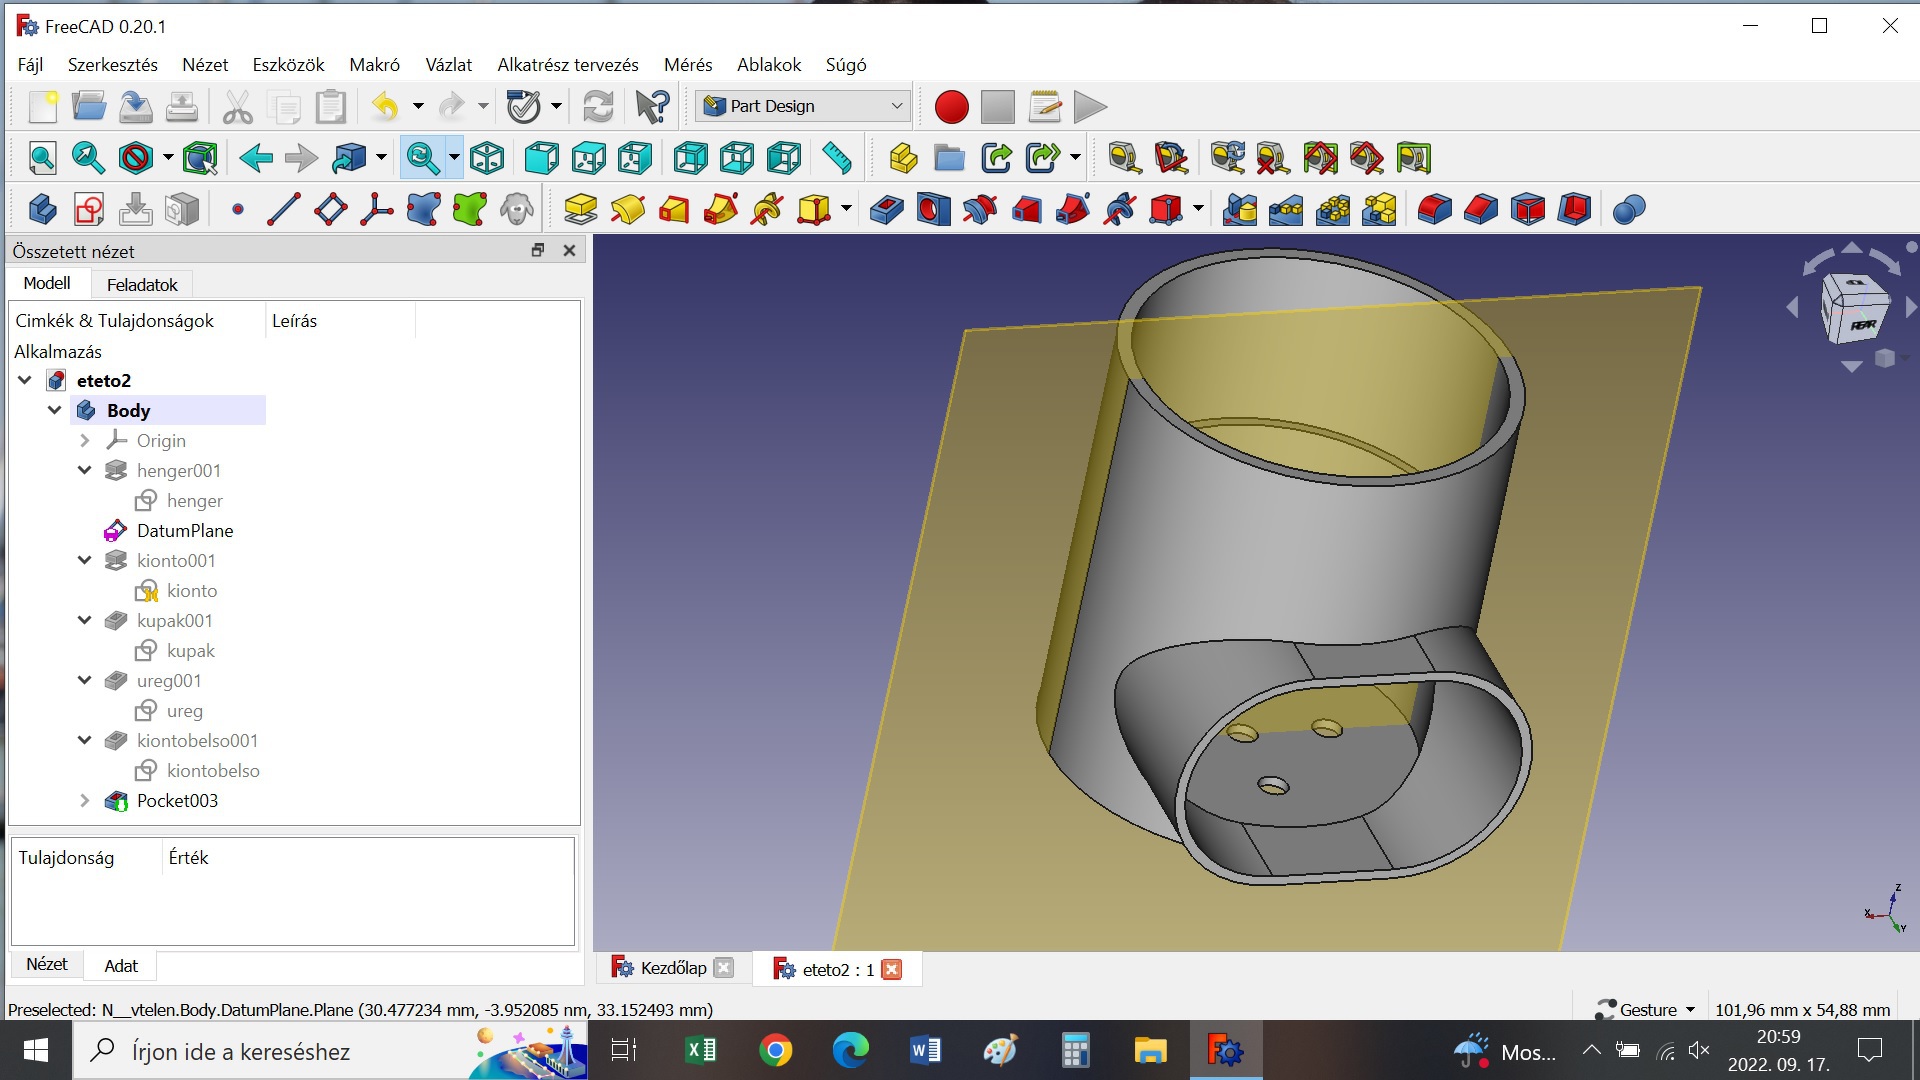Select the Pad tool icon
Image resolution: width=1920 pixels, height=1080 pixels.
tap(580, 210)
